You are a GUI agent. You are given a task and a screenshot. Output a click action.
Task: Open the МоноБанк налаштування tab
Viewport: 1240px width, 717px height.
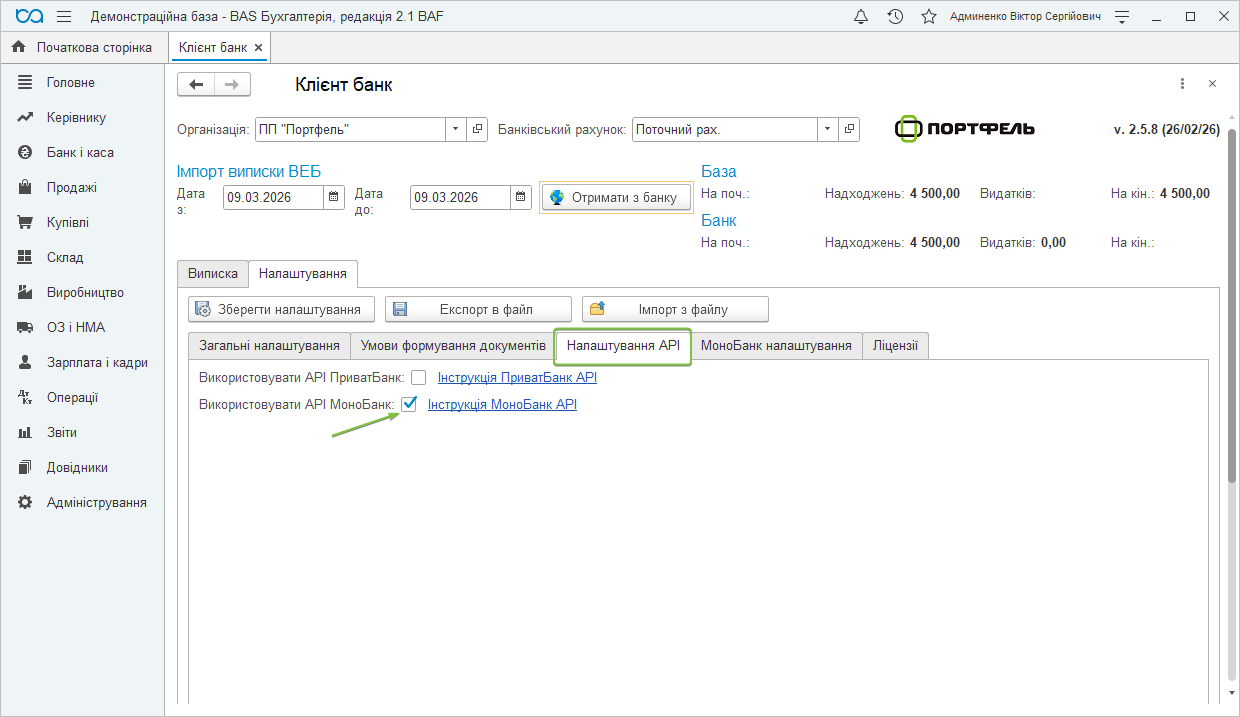pyautogui.click(x=776, y=345)
